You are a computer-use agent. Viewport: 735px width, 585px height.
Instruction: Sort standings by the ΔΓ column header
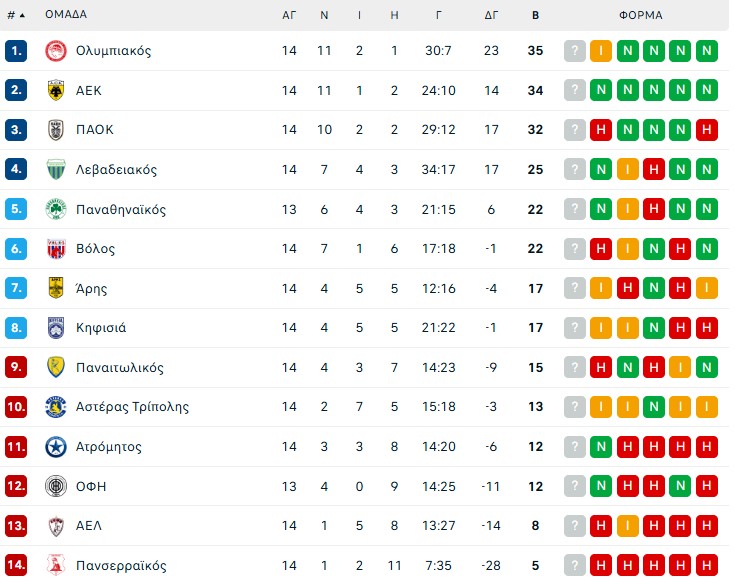pos(491,15)
